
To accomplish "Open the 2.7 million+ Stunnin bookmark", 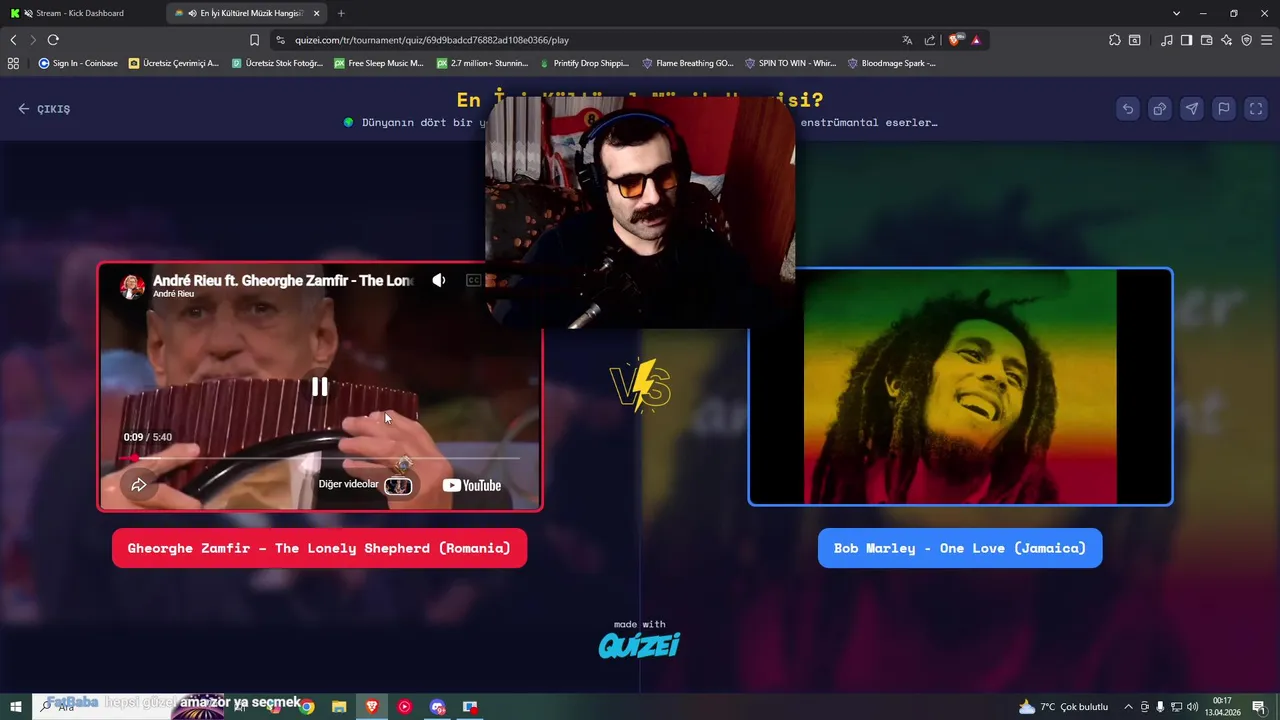I will pos(482,63).
